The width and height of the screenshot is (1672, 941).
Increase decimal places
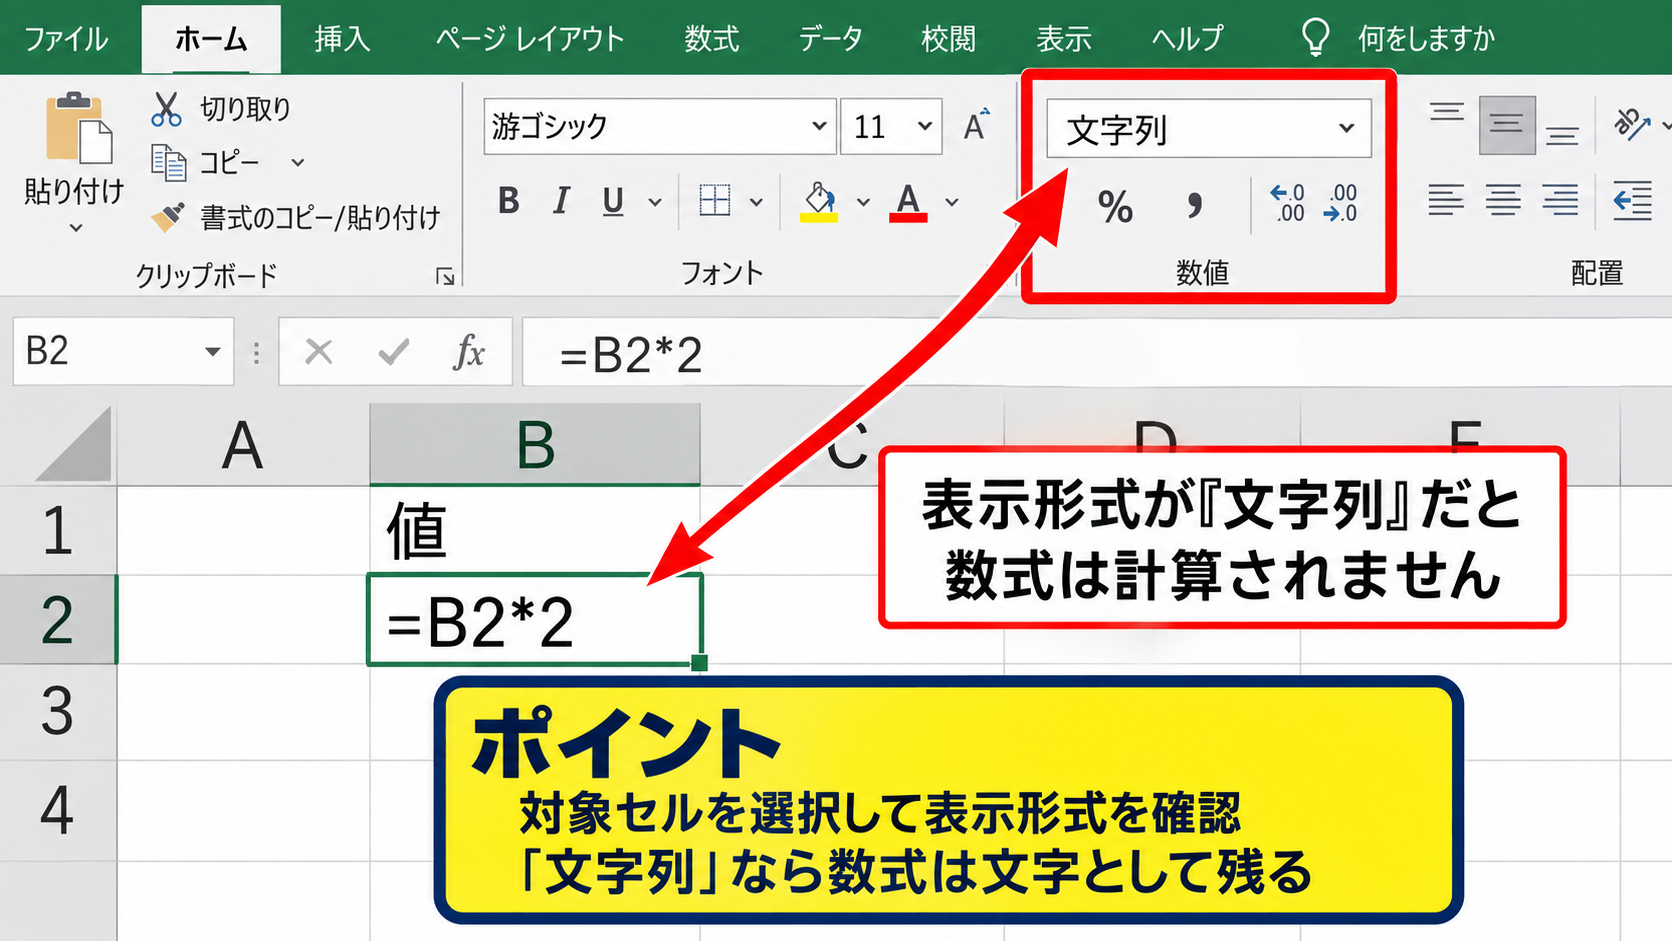point(1288,203)
